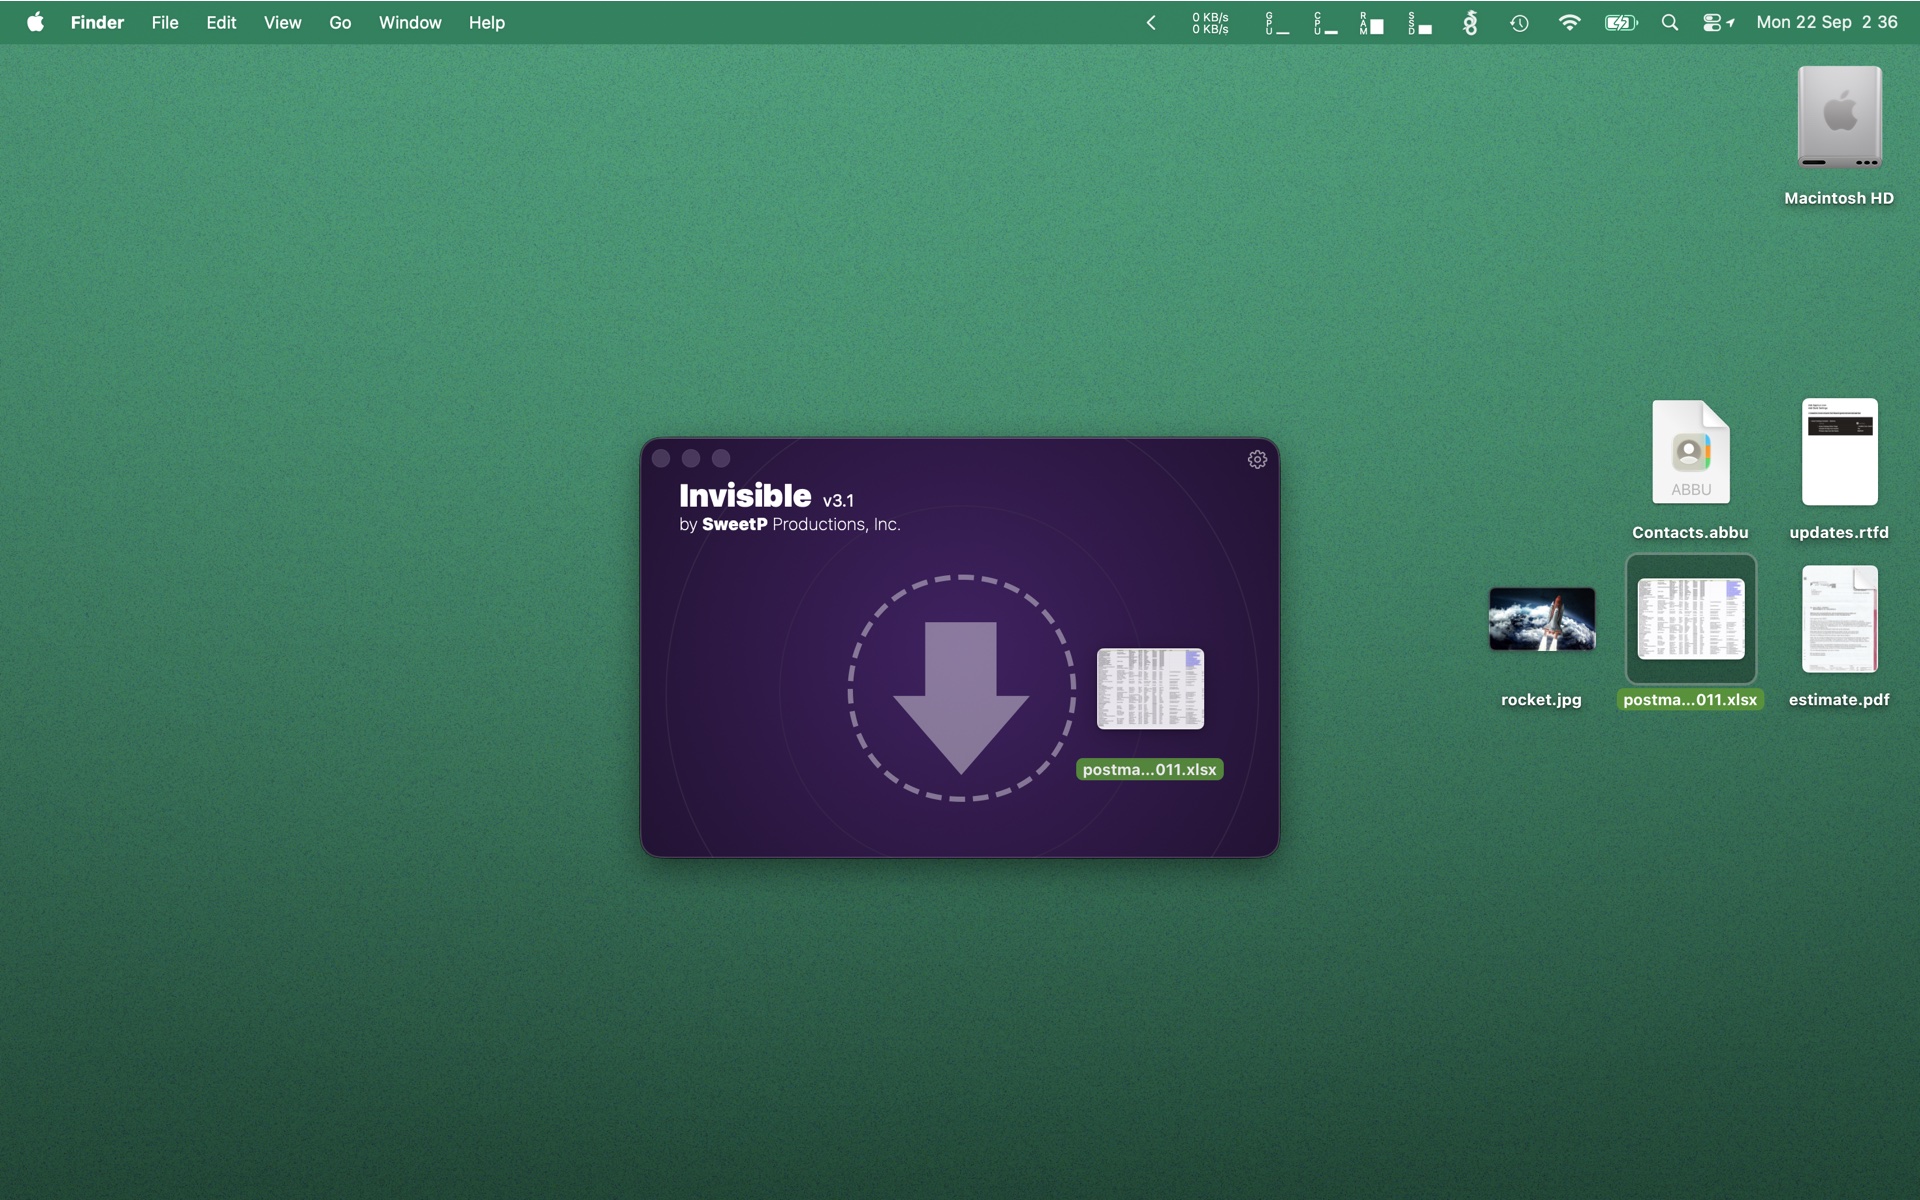Click the rocket.jpg file name label
This screenshot has height=1200, width=1920.
(1541, 700)
